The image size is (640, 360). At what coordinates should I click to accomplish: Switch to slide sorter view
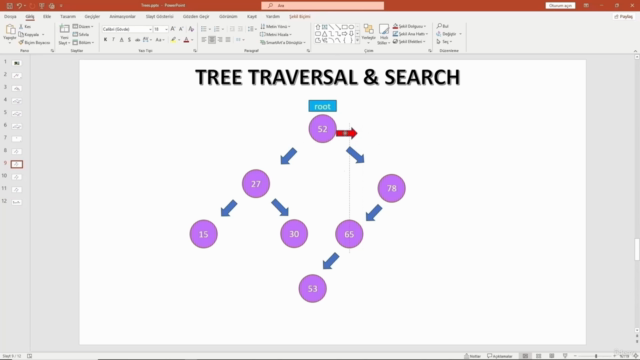click(x=538, y=356)
